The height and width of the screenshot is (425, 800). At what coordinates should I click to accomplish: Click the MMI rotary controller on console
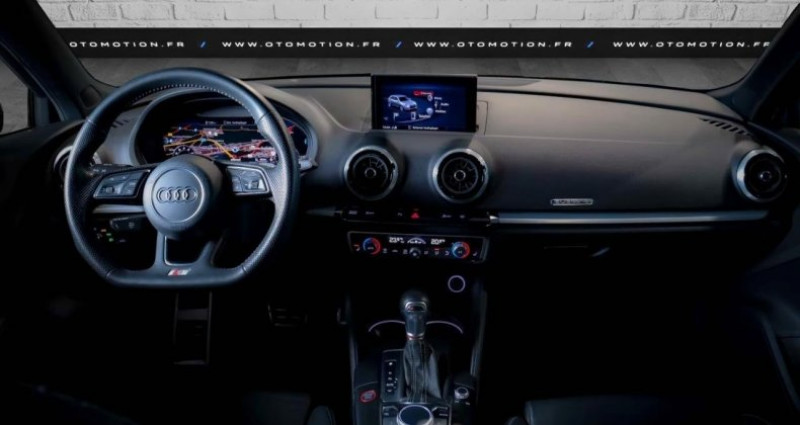point(414,413)
